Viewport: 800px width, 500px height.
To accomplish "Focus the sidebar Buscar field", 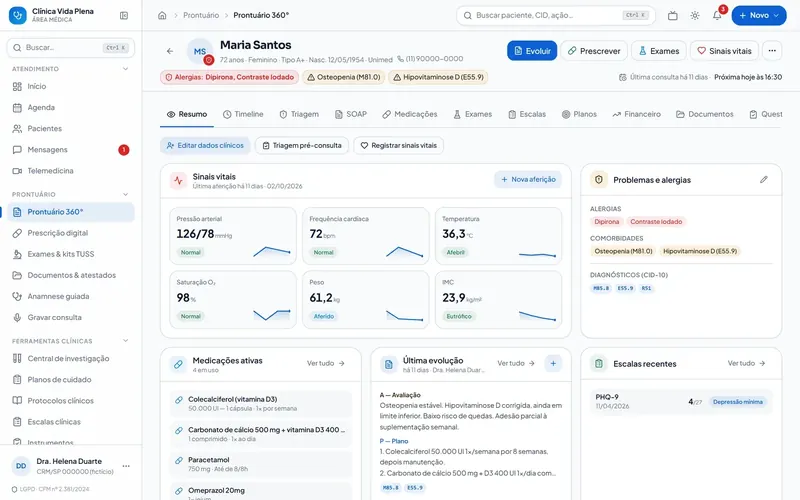I will coord(70,47).
